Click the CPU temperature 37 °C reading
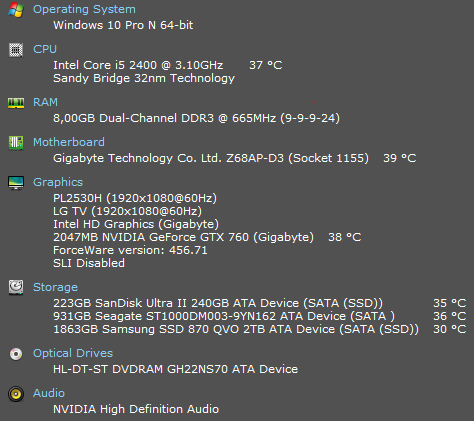The width and height of the screenshot is (474, 421). 266,65
